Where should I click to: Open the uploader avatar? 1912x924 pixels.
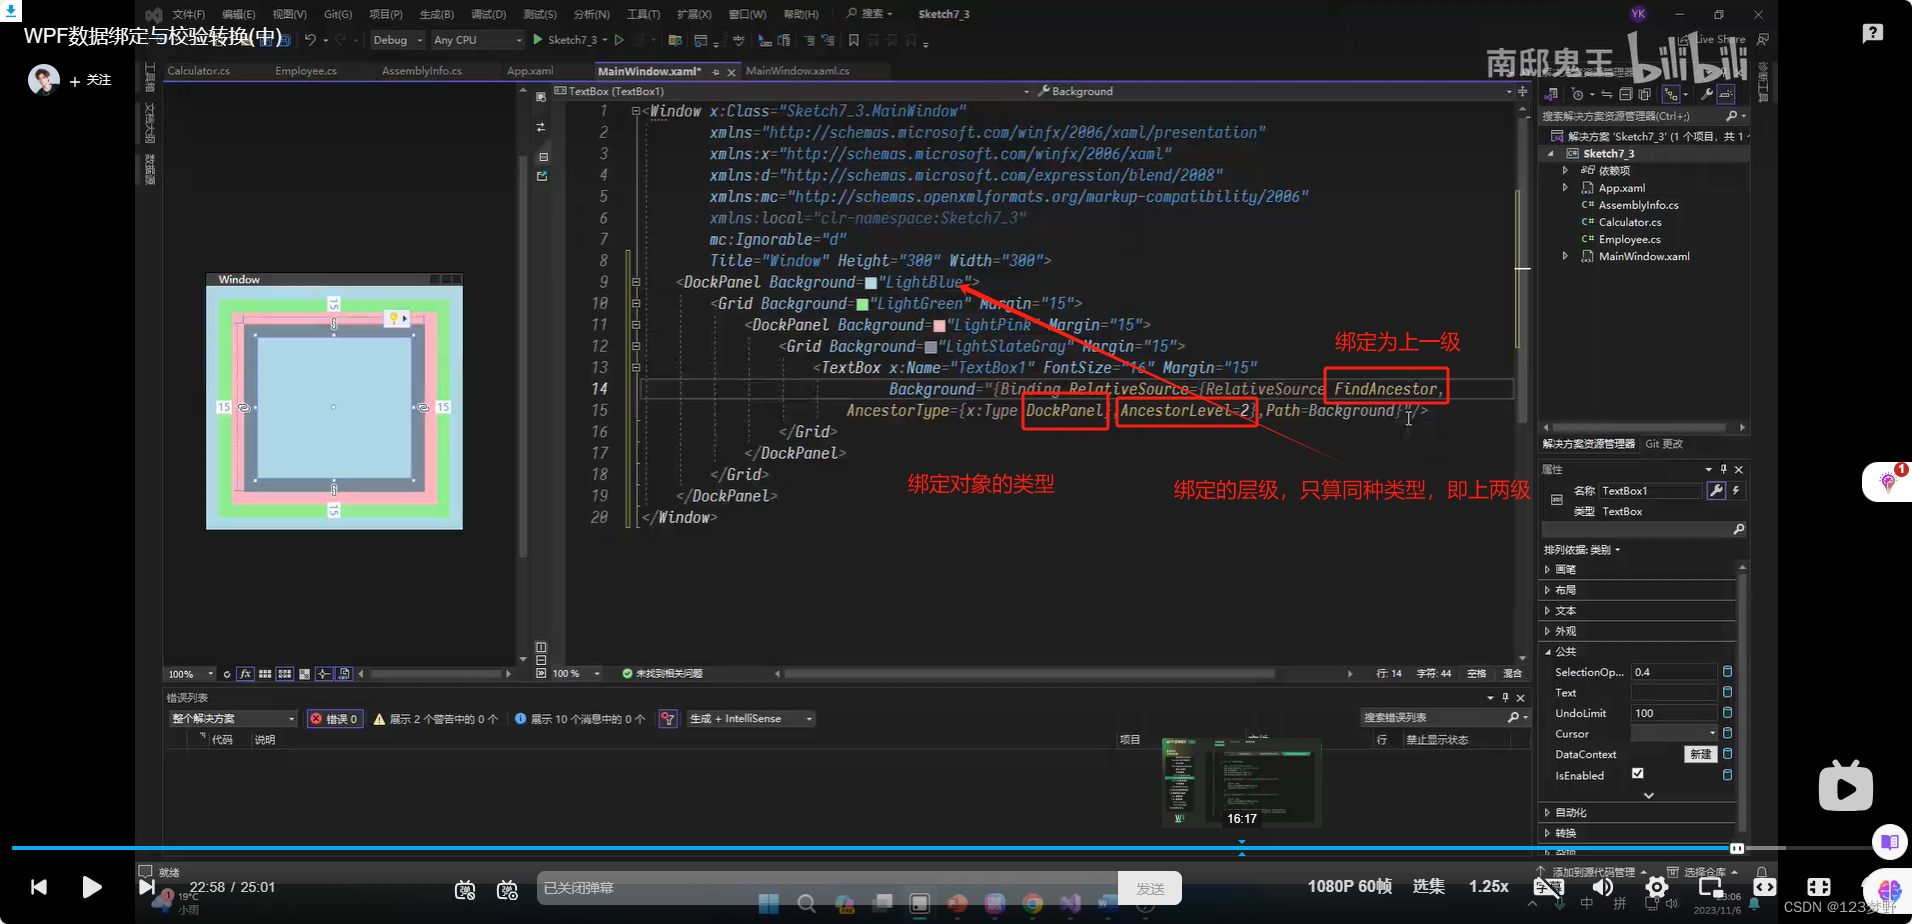point(43,80)
